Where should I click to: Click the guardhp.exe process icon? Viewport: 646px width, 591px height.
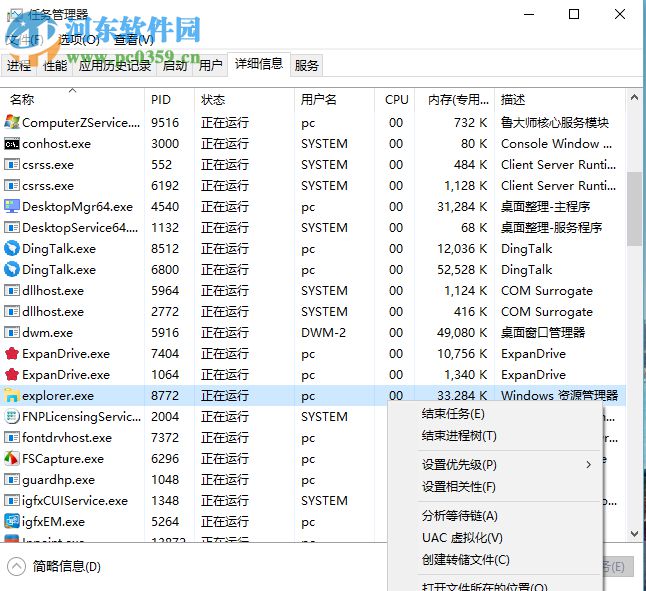(x=12, y=479)
